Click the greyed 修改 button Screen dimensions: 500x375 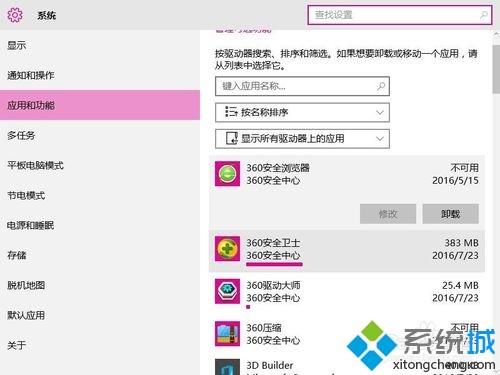pos(388,214)
